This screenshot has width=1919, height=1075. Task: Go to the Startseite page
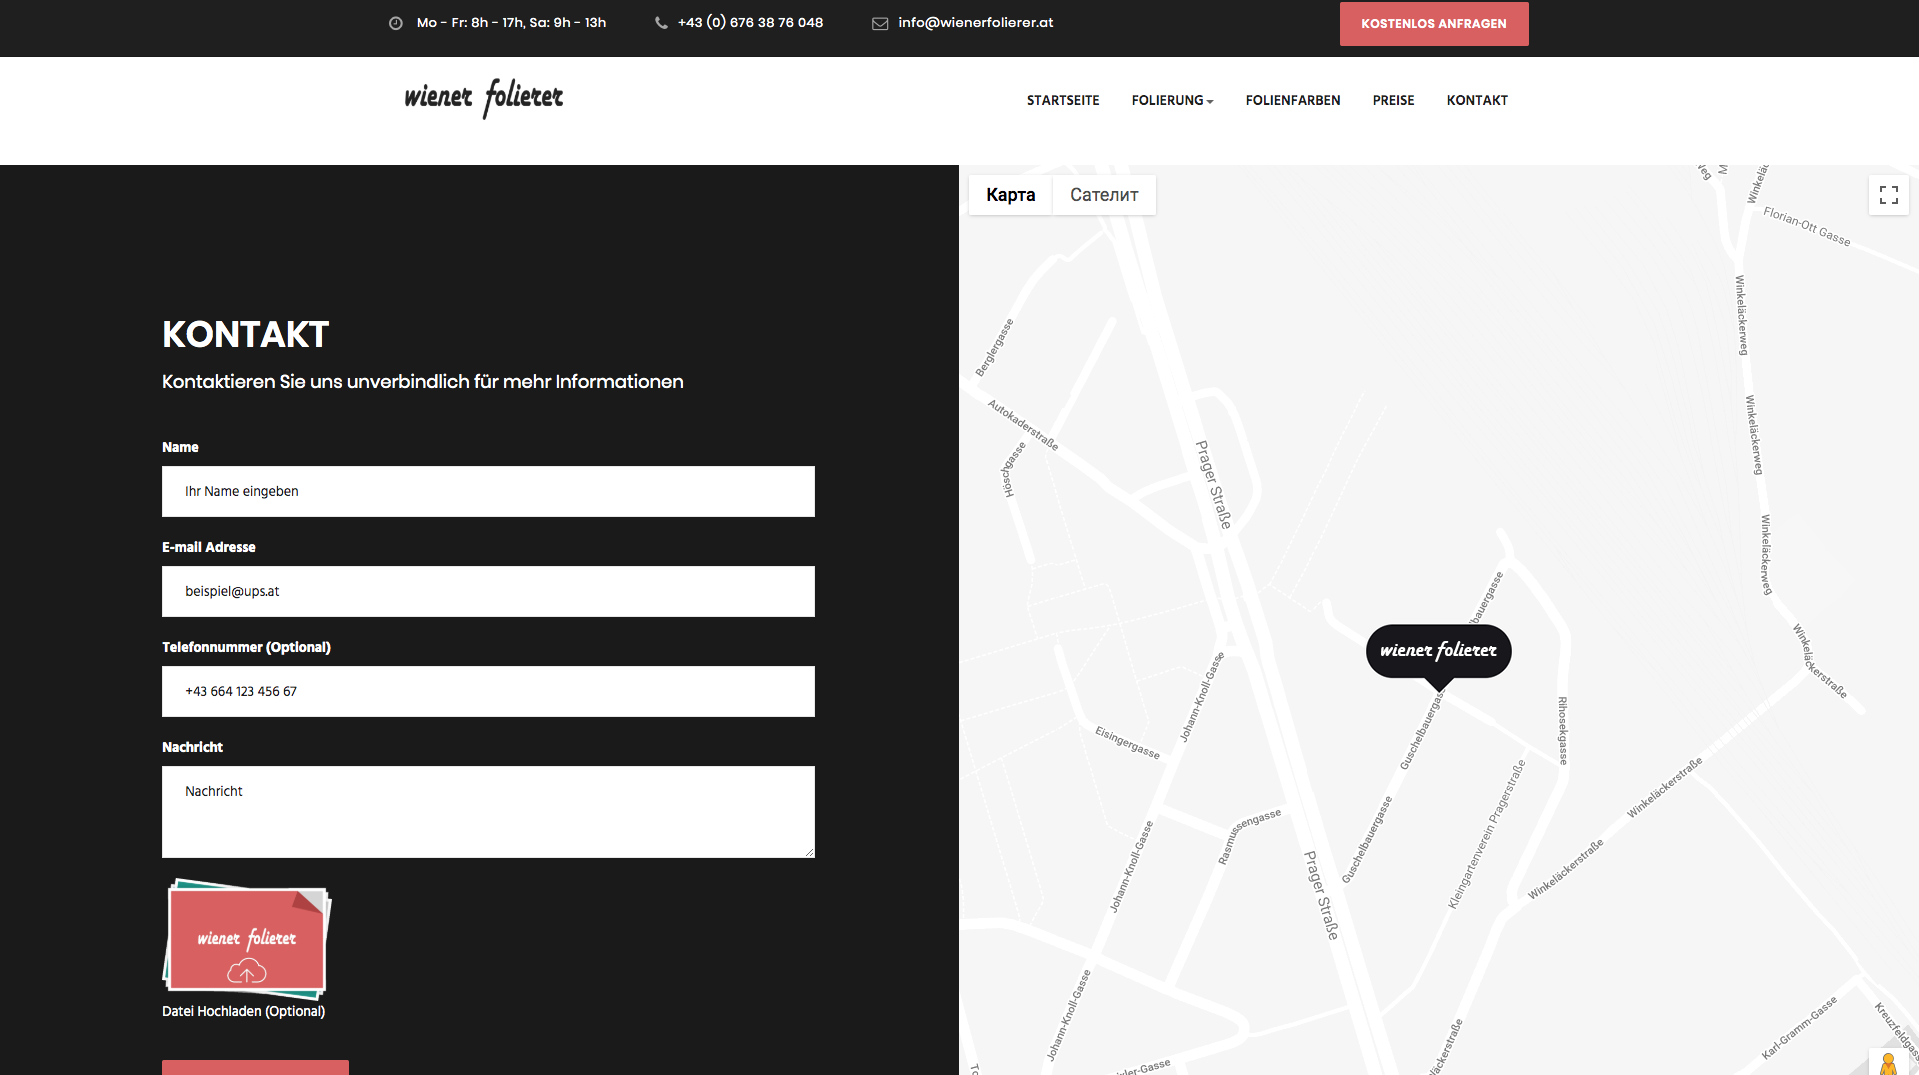(1063, 100)
